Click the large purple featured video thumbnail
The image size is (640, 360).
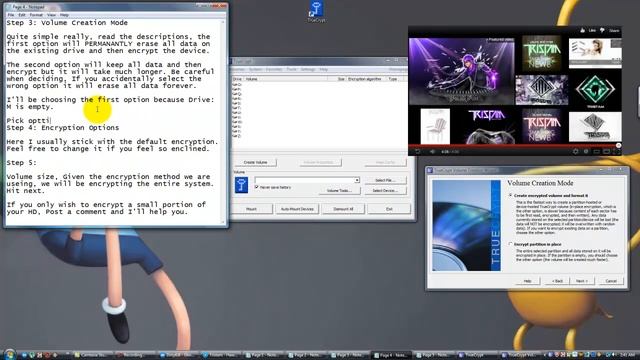click(462, 71)
